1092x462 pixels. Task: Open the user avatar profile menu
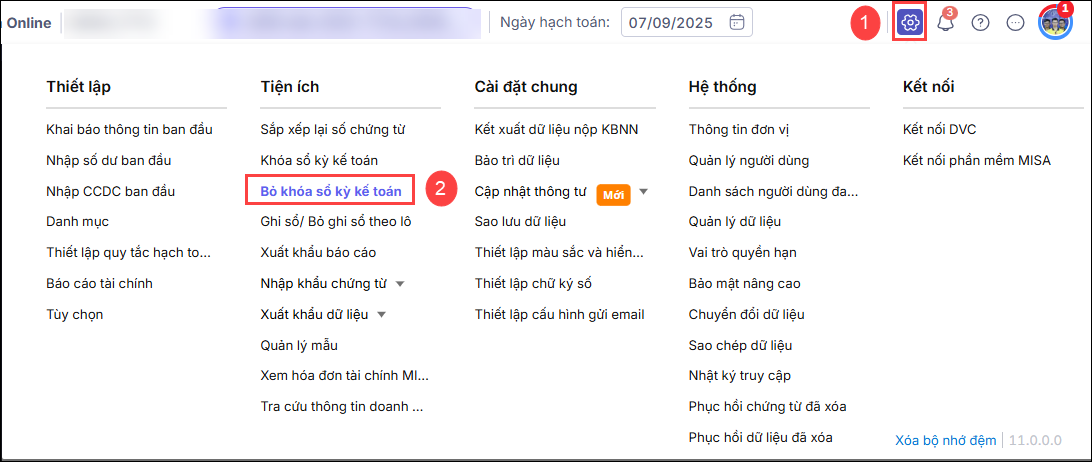(x=1055, y=23)
